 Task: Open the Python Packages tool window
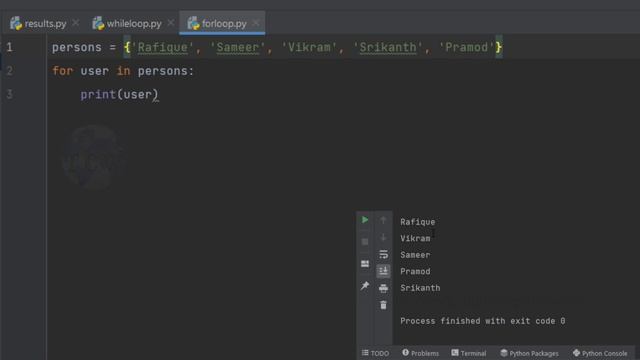click(x=529, y=353)
